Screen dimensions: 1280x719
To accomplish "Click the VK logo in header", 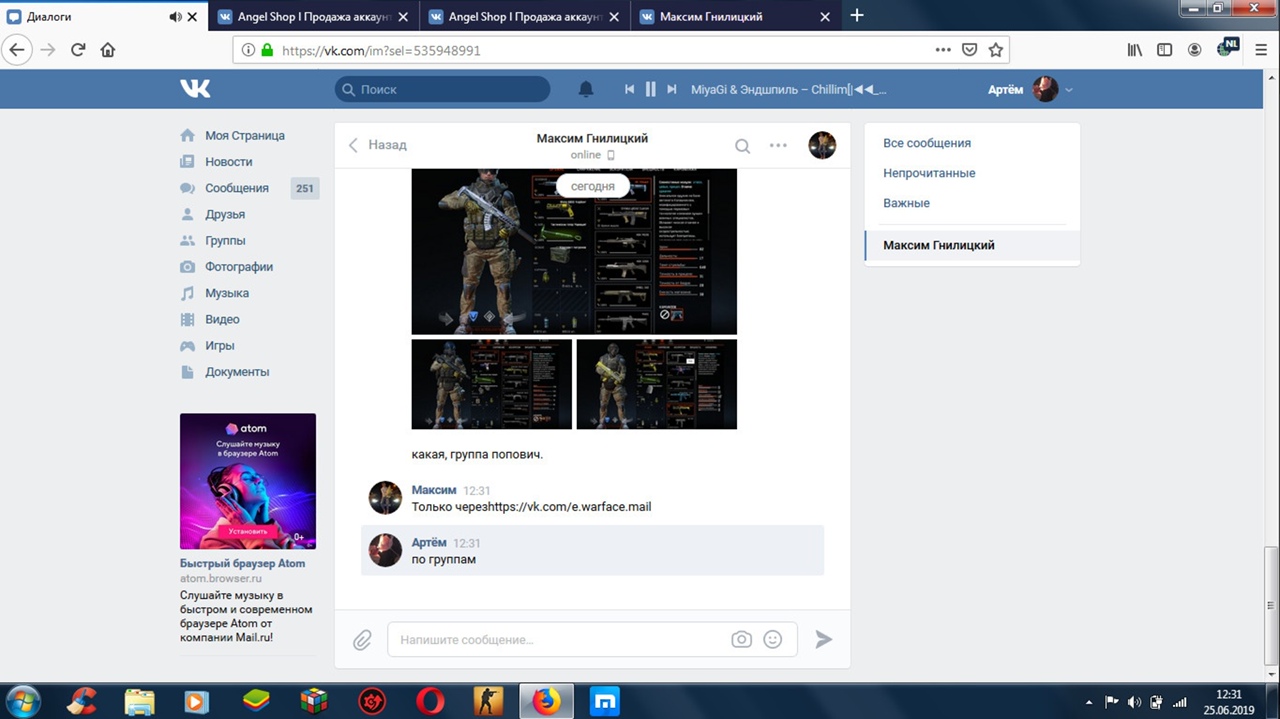I will 195,89.
